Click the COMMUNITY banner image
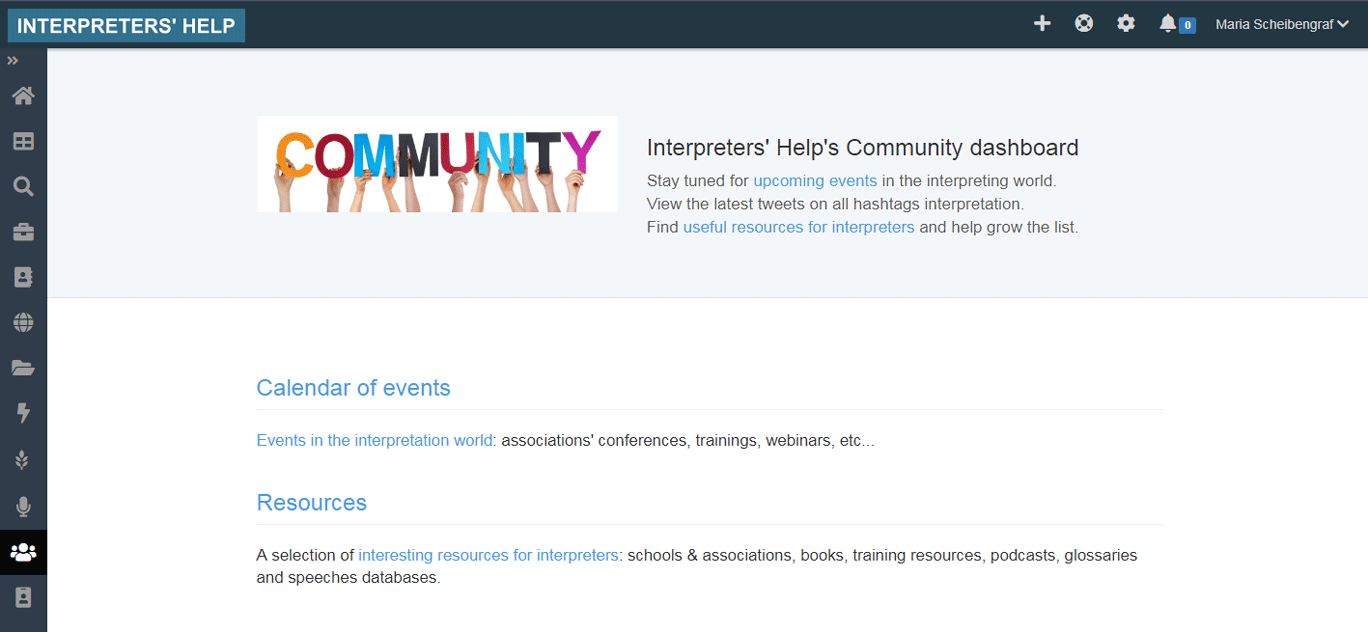1368x632 pixels. [x=437, y=164]
